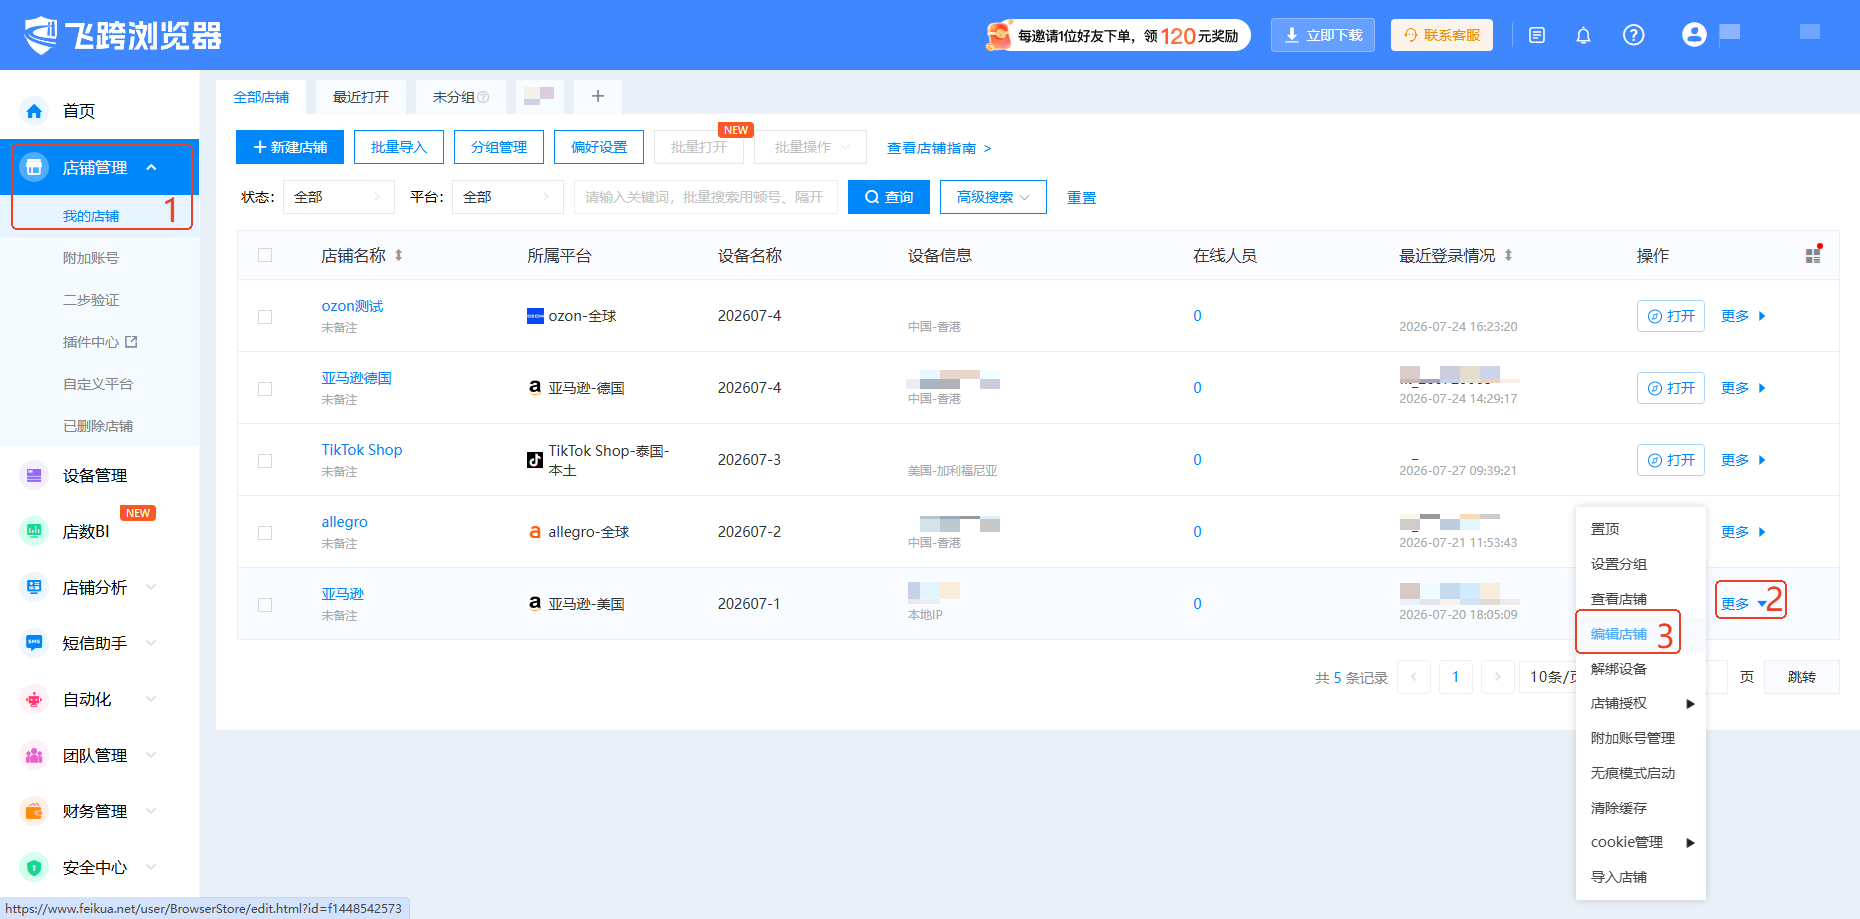Screen dimensions: 1860x919
Task: Click the 新建店铺 button
Action: [x=290, y=147]
